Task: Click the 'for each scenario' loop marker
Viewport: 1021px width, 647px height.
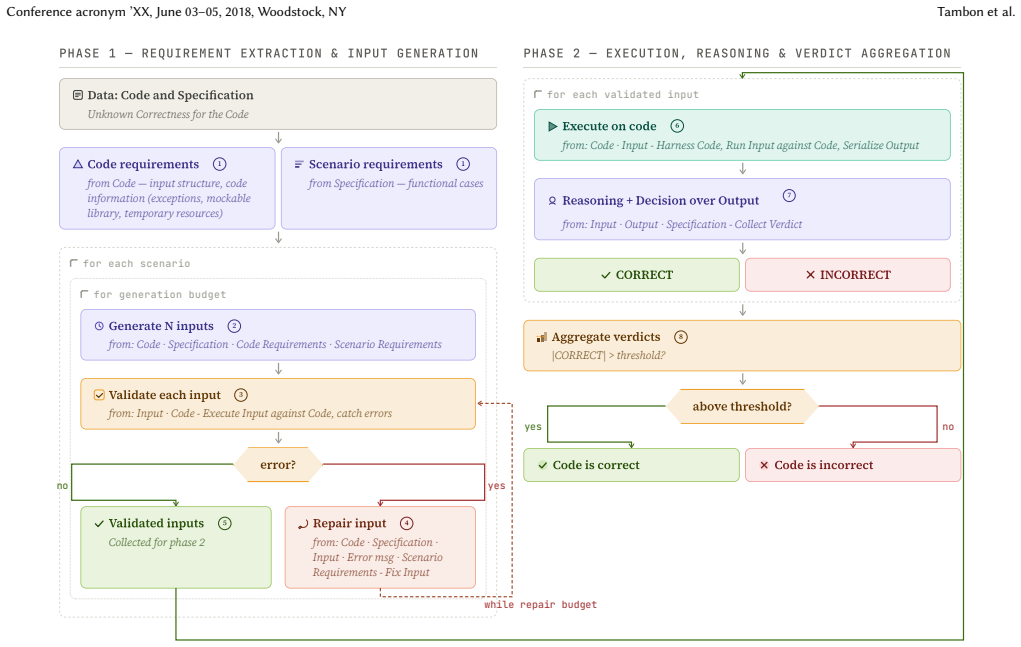Action: coord(130,264)
